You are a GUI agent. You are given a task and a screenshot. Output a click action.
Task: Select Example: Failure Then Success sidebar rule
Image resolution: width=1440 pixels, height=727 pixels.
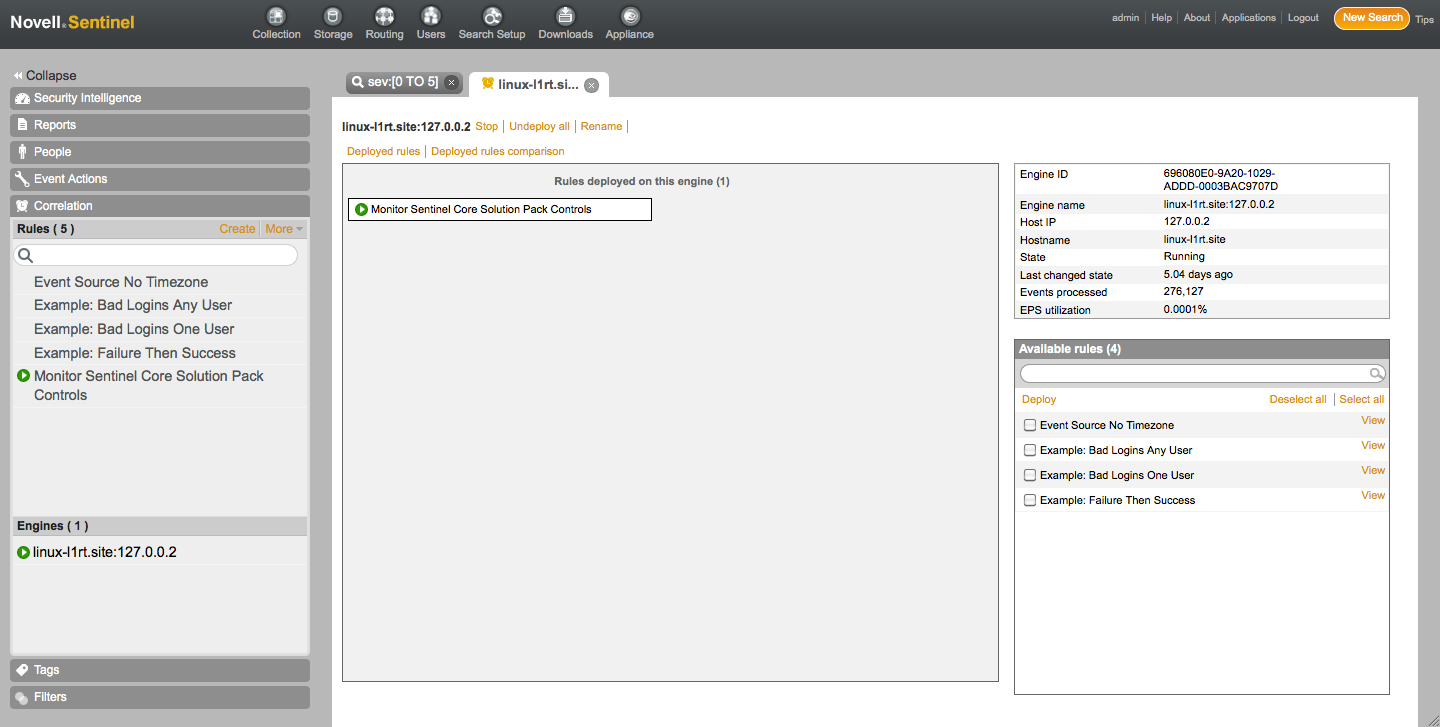point(135,353)
